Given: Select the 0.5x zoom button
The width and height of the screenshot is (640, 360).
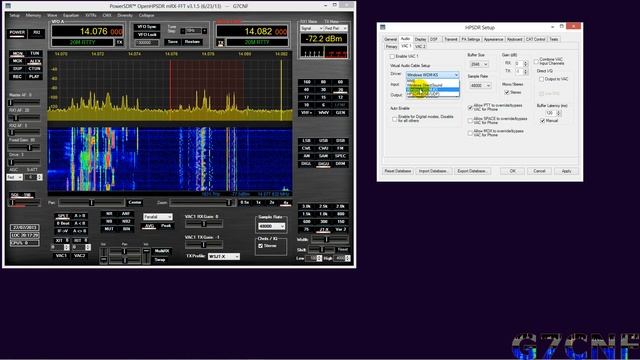Looking at the screenshot, I should 244,202.
